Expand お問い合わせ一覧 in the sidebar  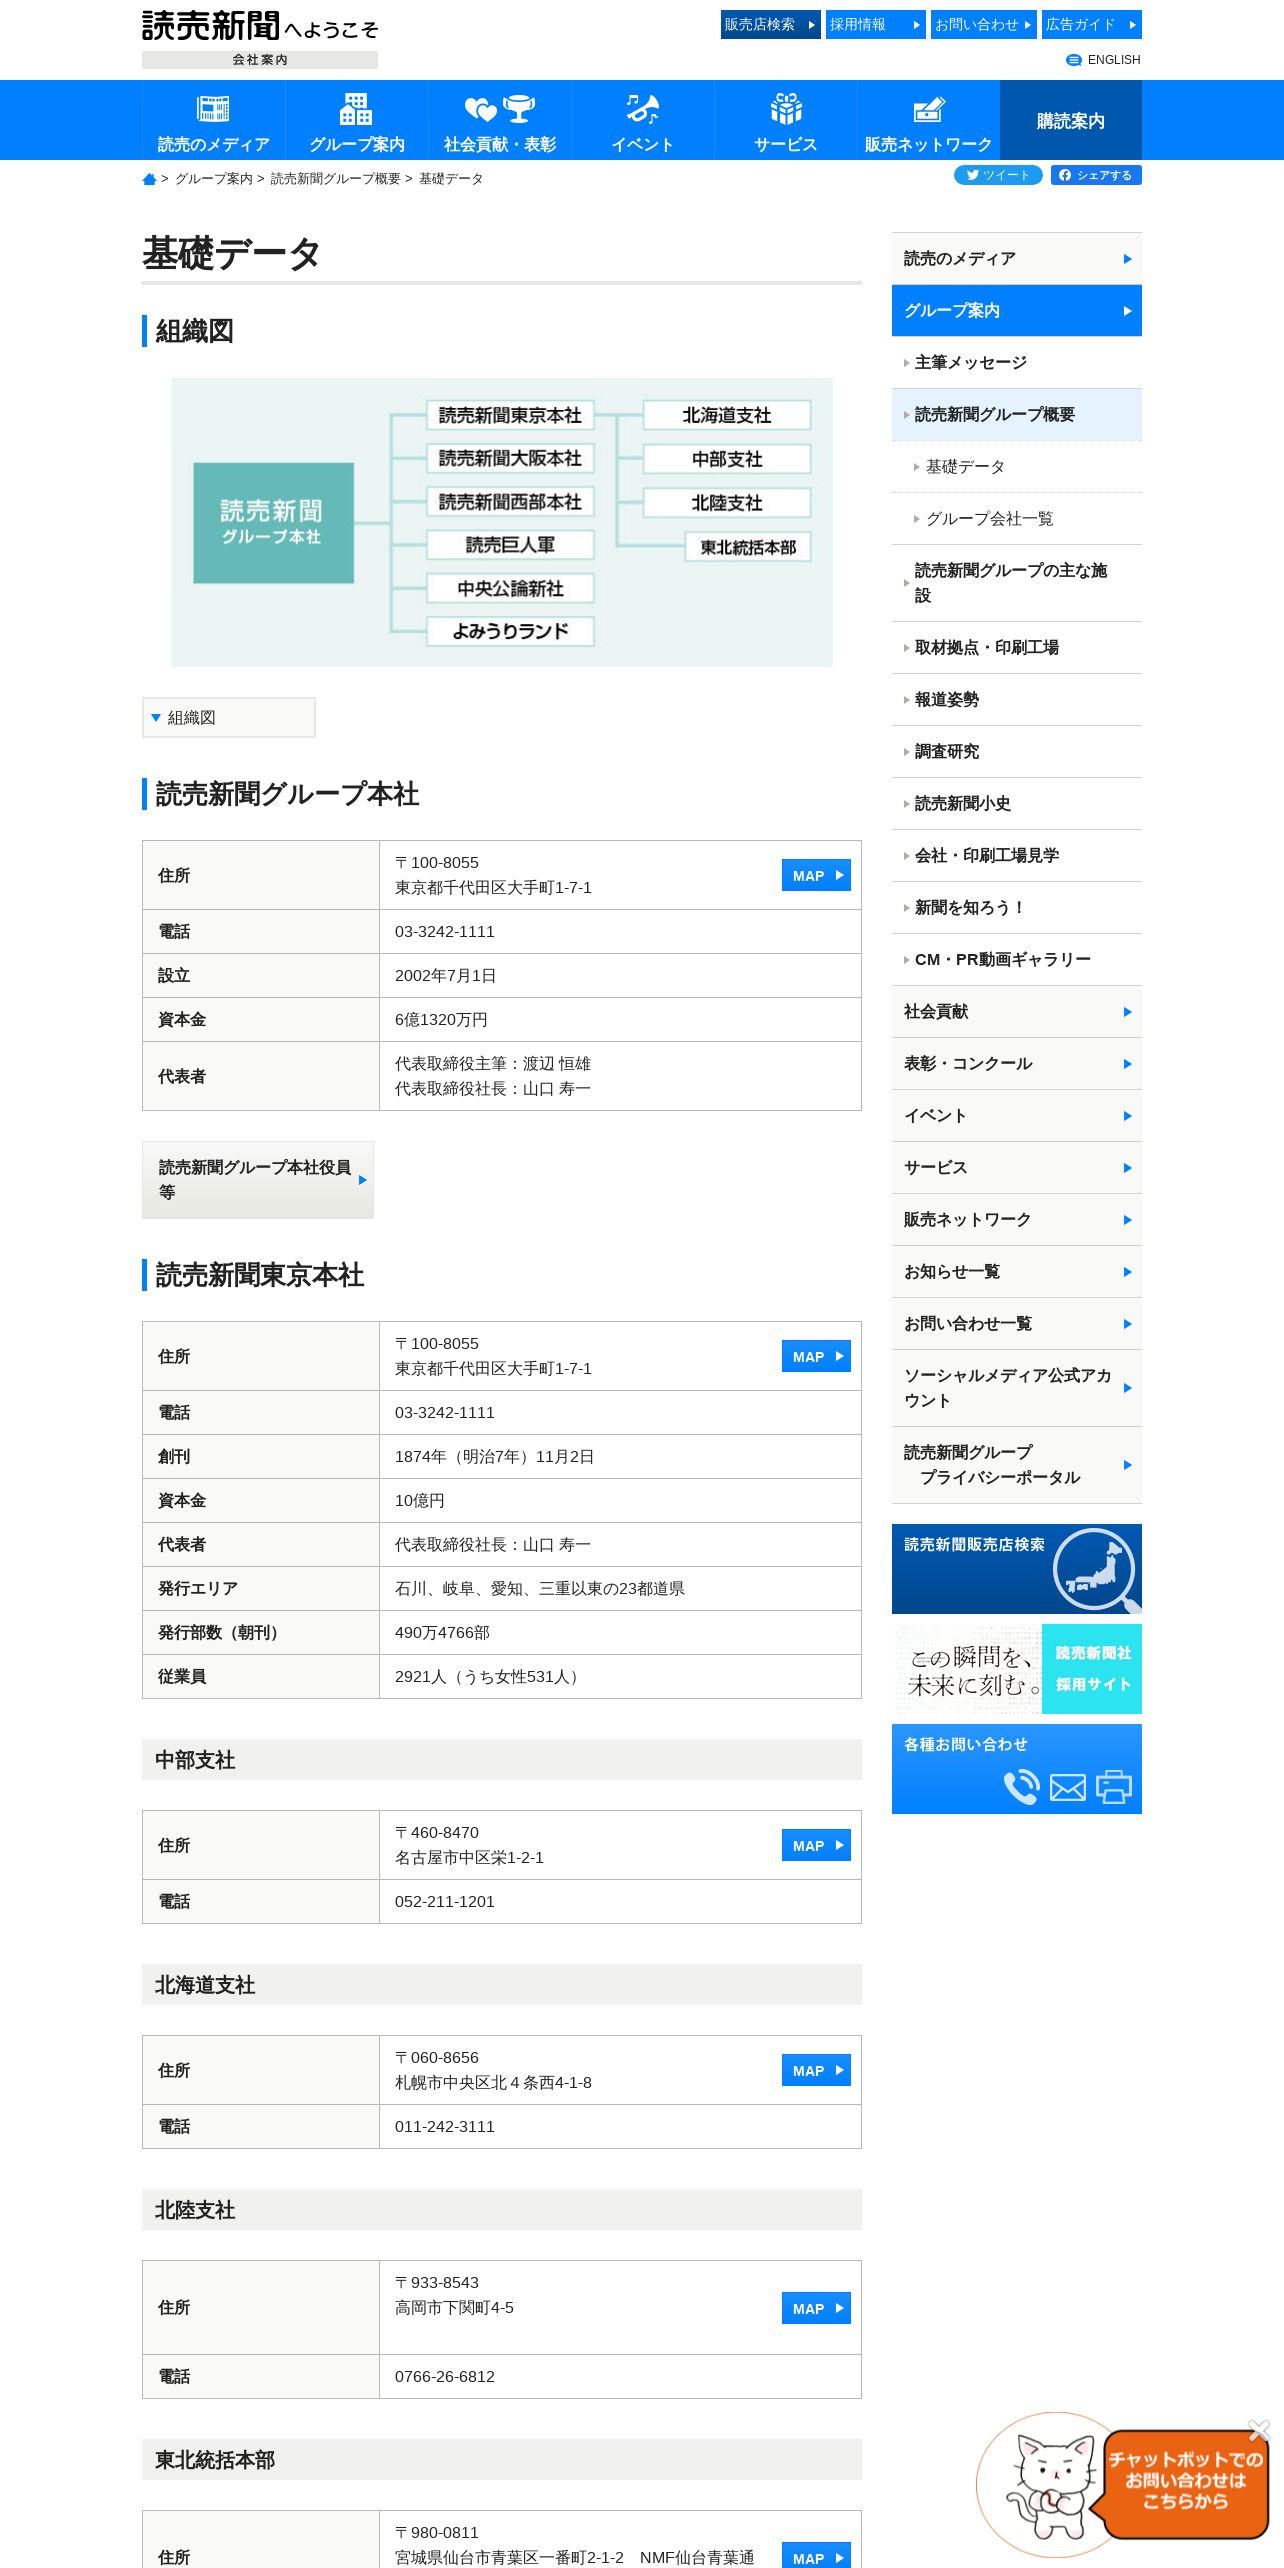point(1017,1323)
